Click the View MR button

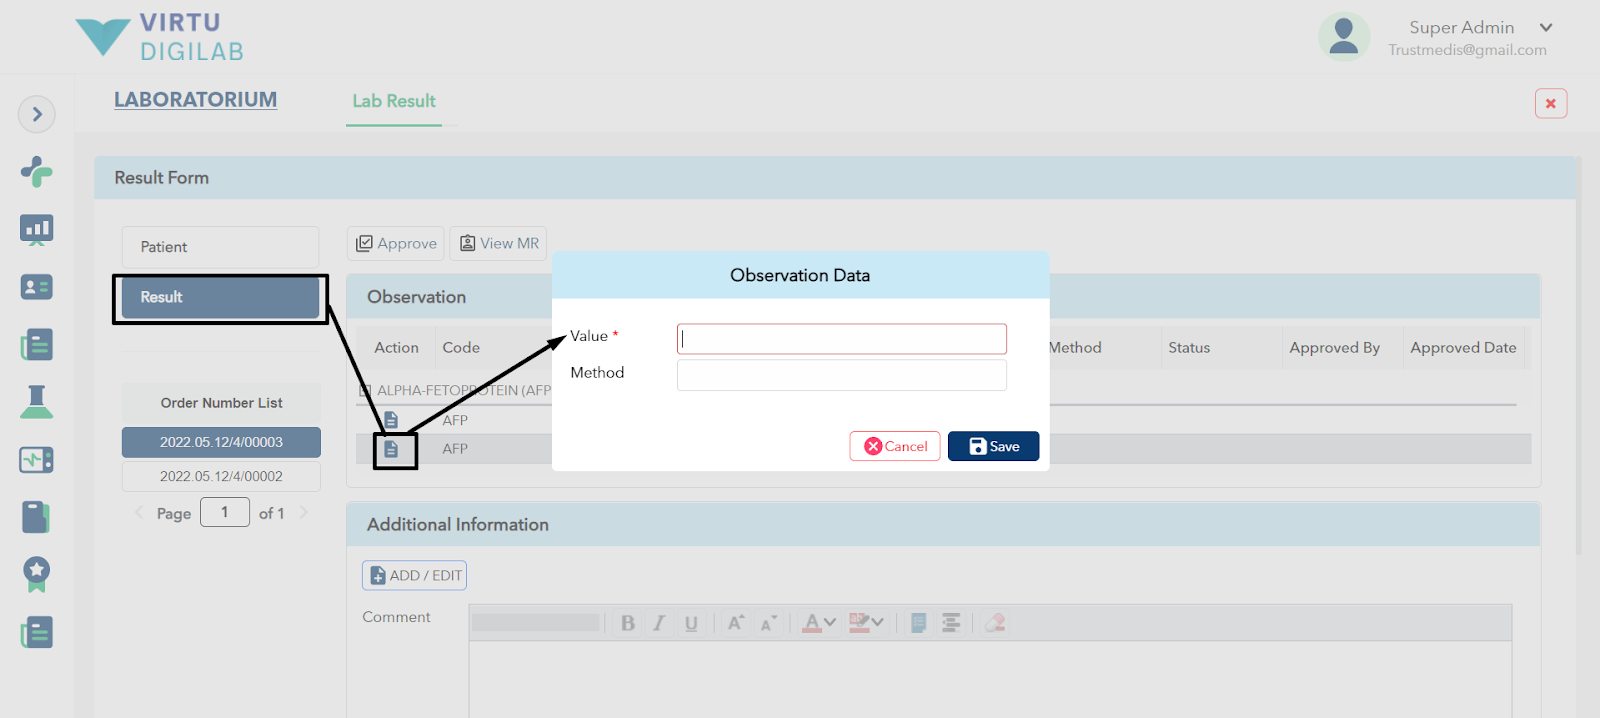pyautogui.click(x=498, y=243)
